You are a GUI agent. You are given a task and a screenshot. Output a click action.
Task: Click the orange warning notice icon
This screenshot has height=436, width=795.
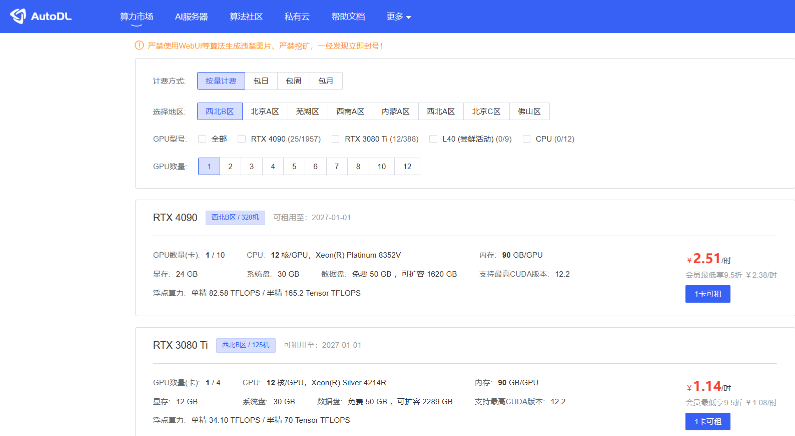[139, 46]
